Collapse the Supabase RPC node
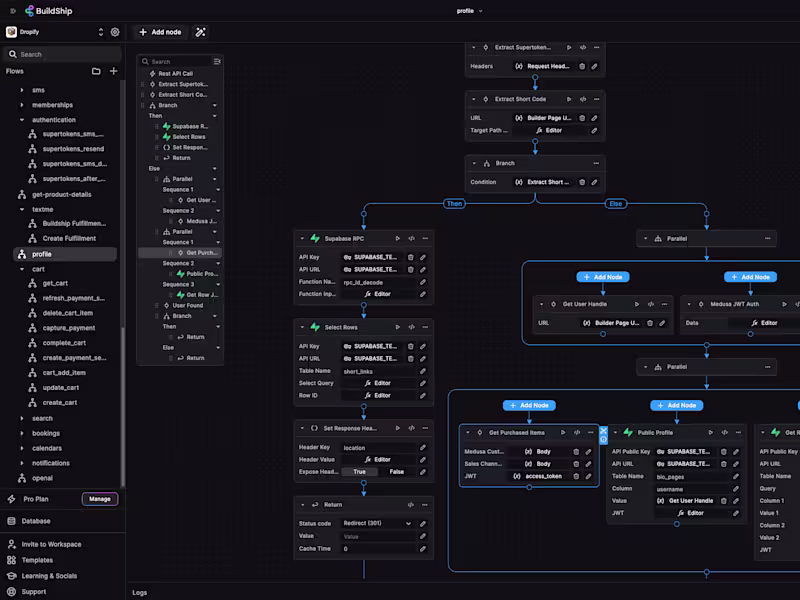800x600 pixels. pyautogui.click(x=302, y=238)
